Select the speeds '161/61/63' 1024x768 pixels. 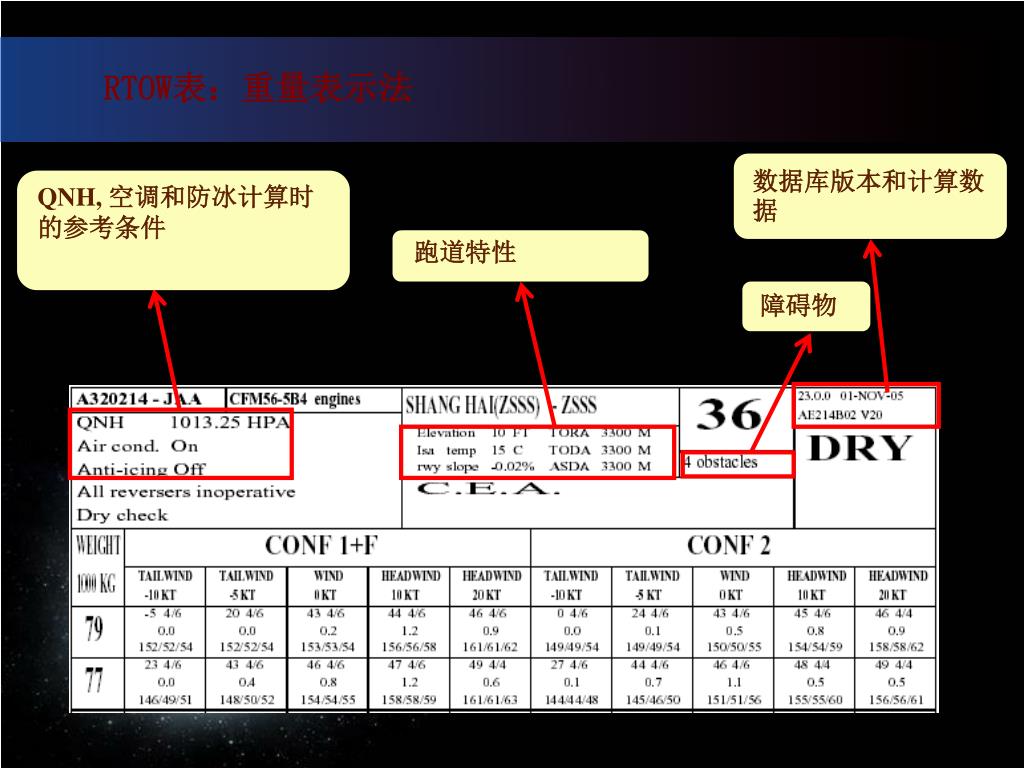coord(490,699)
